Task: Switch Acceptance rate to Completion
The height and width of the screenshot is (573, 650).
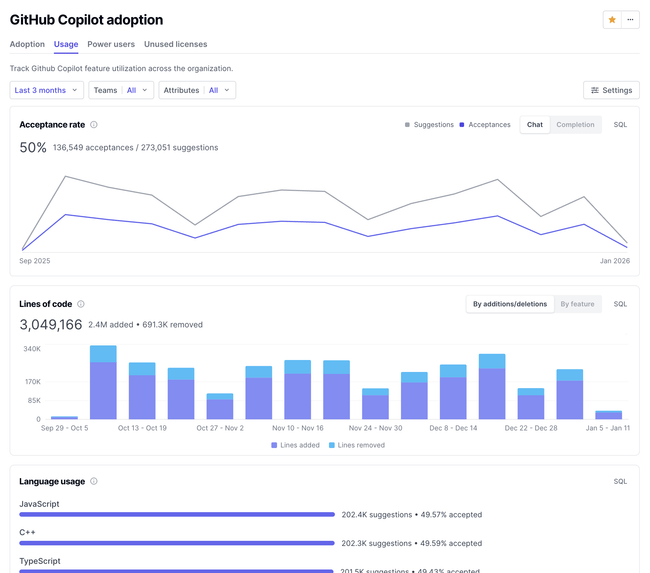Action: coord(575,124)
